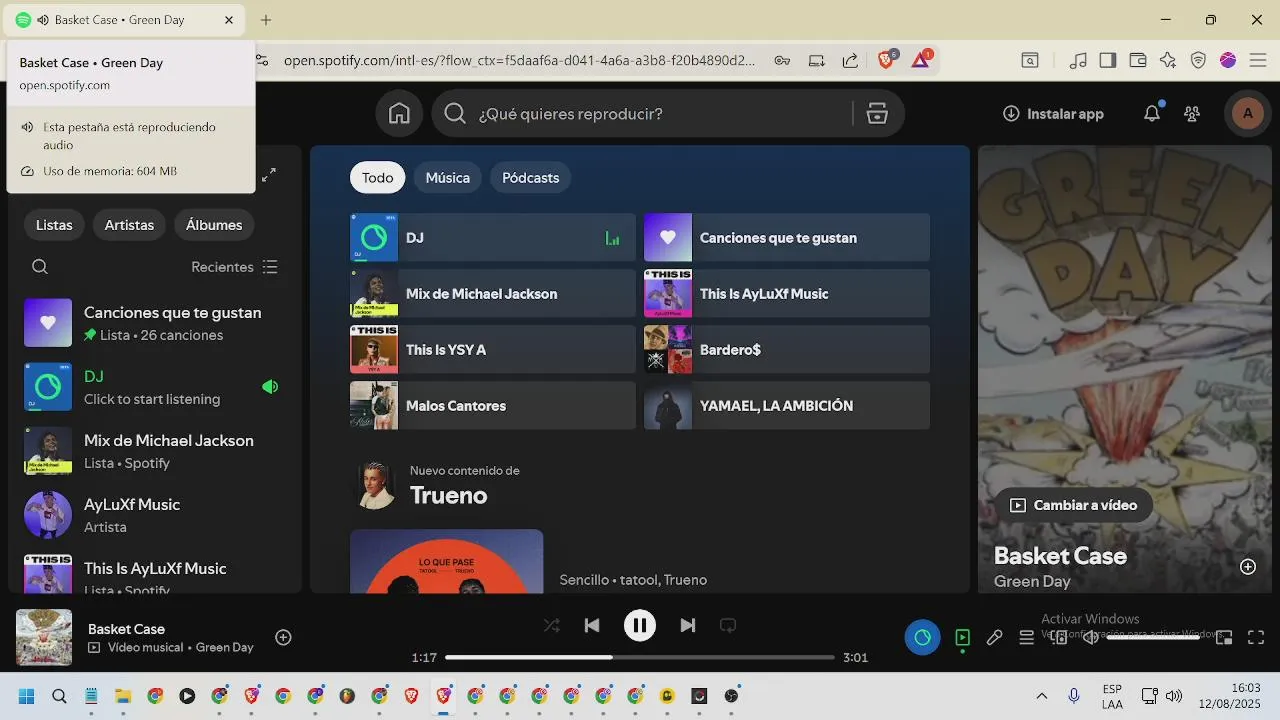Click Instalar app
1280x720 pixels.
[1054, 114]
